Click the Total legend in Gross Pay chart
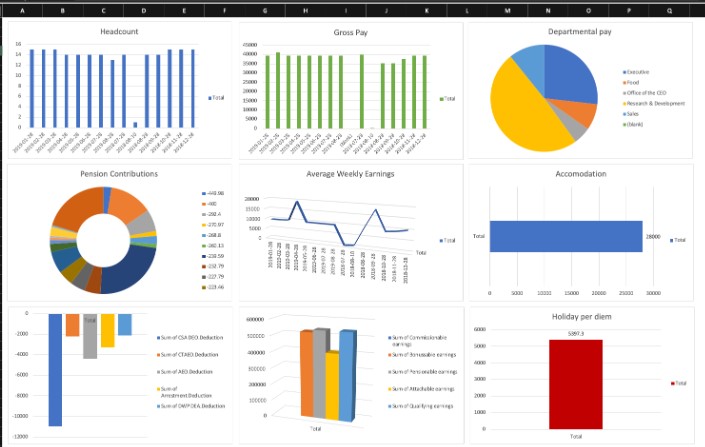705x447 pixels. [x=448, y=99]
